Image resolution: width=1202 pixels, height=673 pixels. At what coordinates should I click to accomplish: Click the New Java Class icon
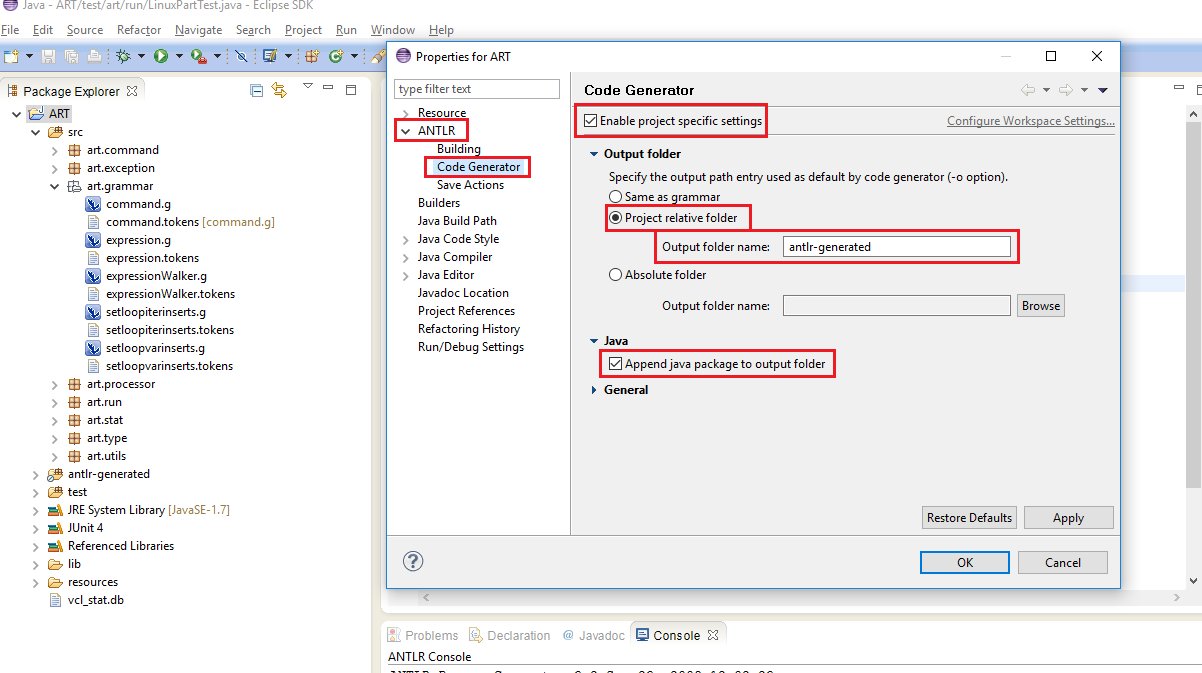[x=336, y=56]
